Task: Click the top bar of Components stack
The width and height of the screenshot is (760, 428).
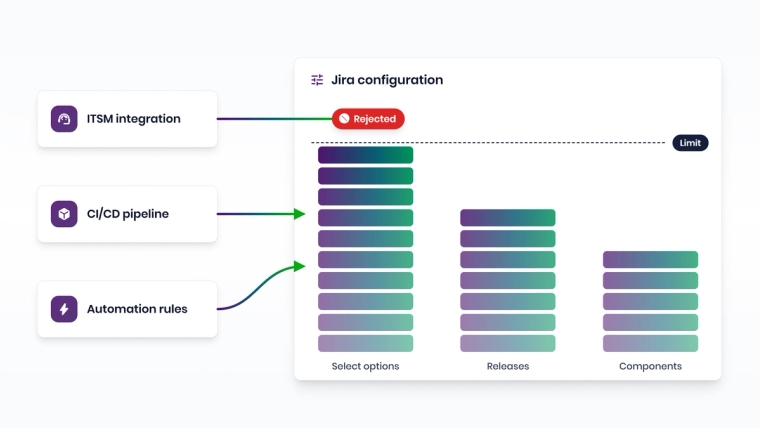Action: [650, 259]
